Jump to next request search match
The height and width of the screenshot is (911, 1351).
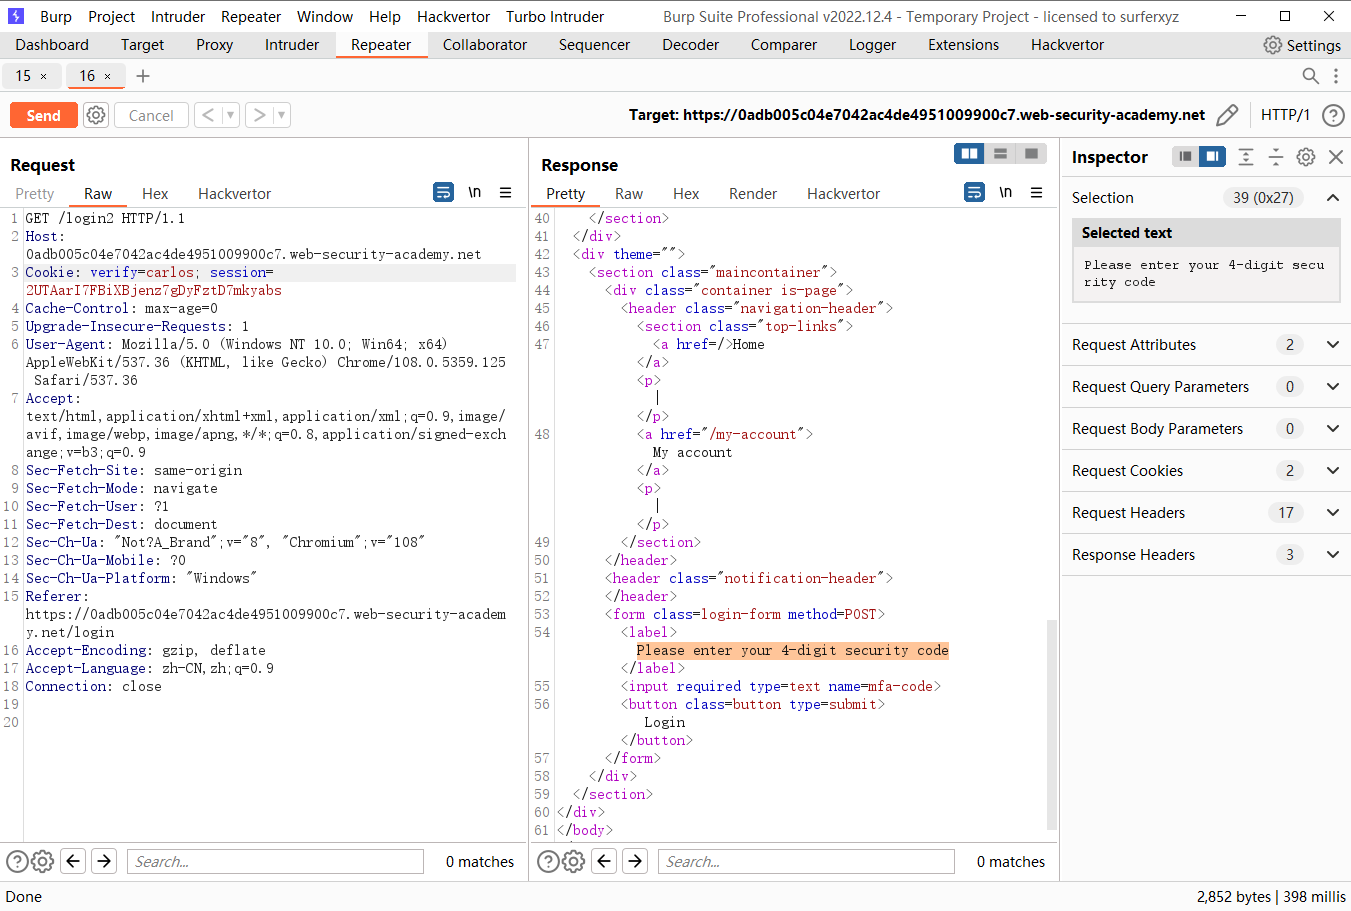(104, 861)
